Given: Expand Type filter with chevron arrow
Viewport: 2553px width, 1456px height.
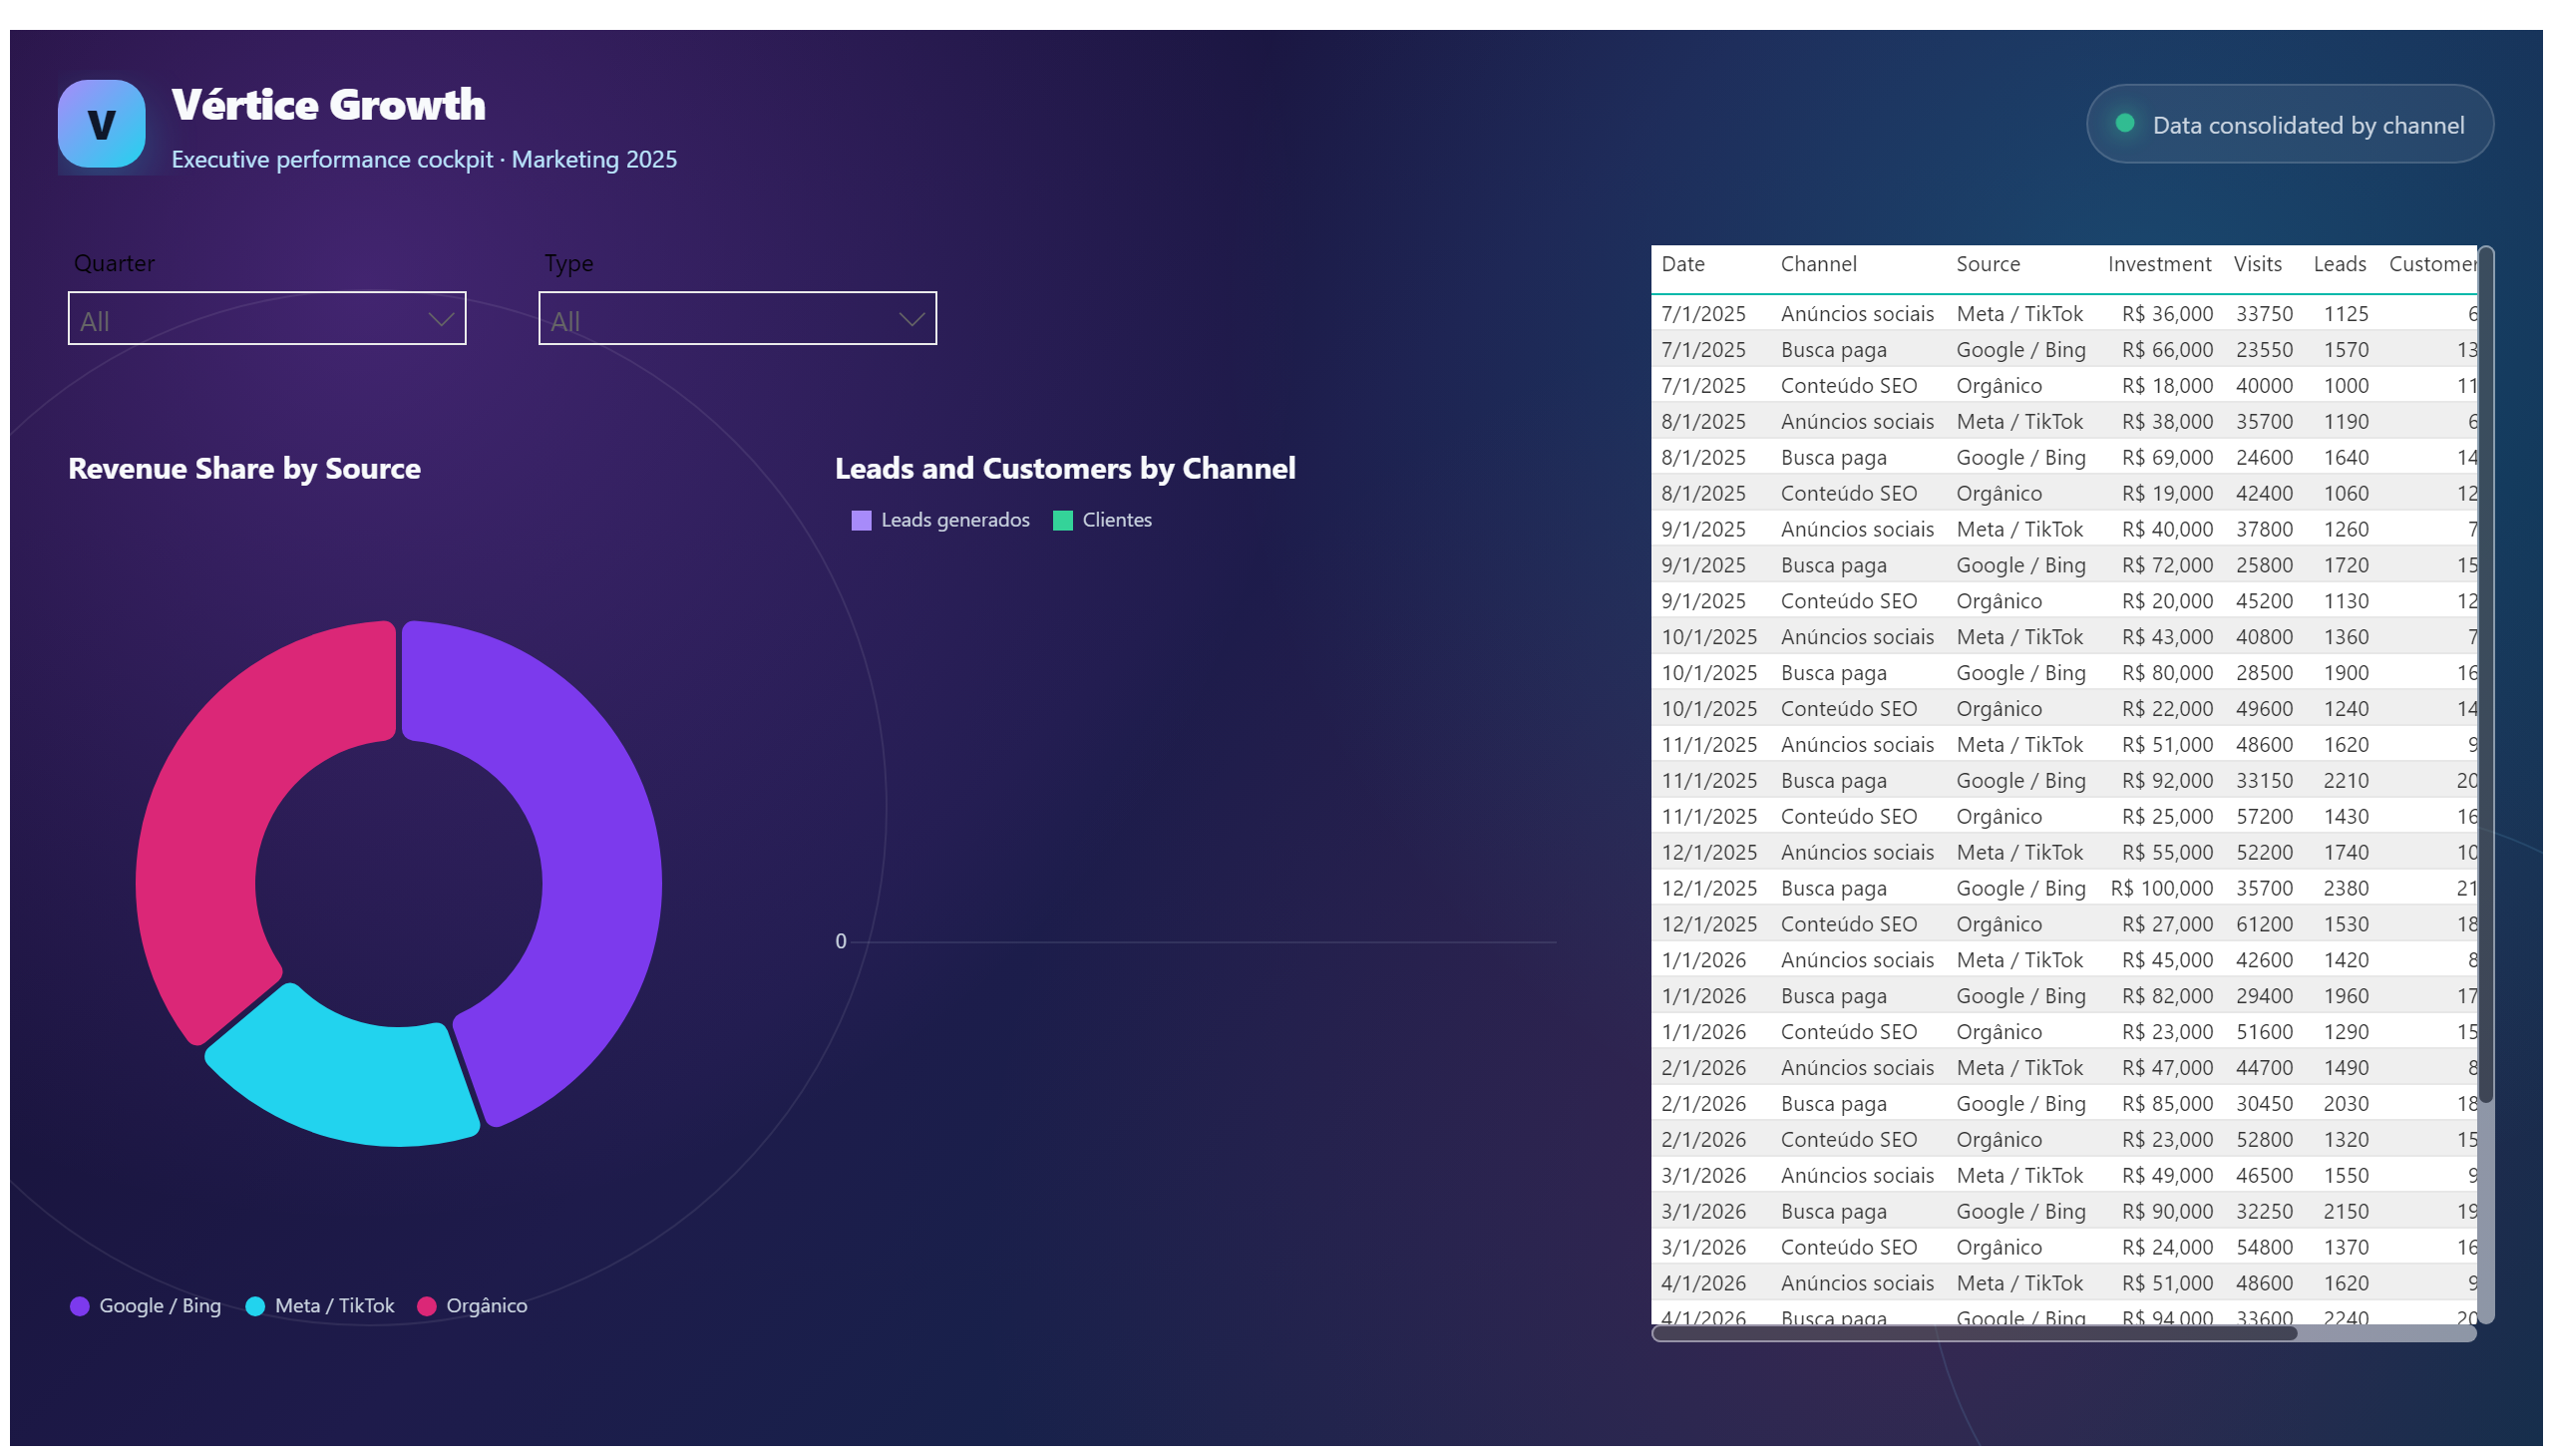Looking at the screenshot, I should pyautogui.click(x=911, y=320).
